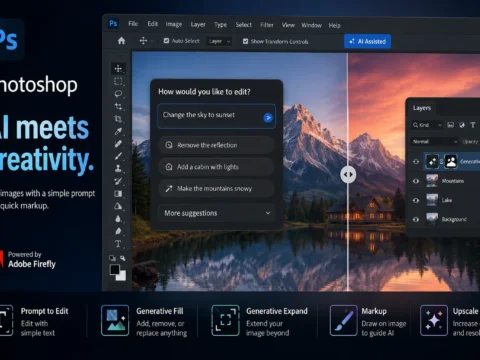Hide the Background layer
Image resolution: width=480 pixels, height=360 pixels.
416,219
